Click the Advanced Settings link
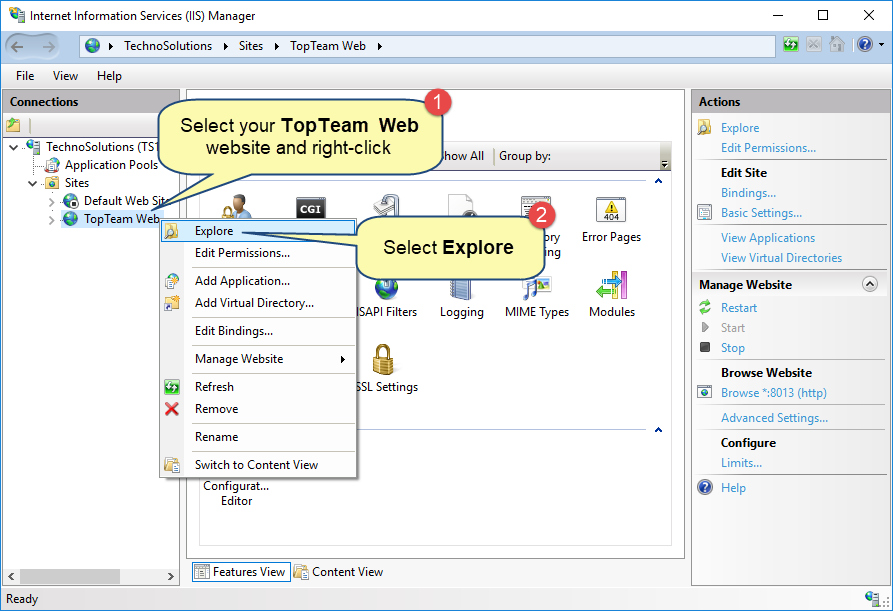This screenshot has width=893, height=611. tap(775, 418)
